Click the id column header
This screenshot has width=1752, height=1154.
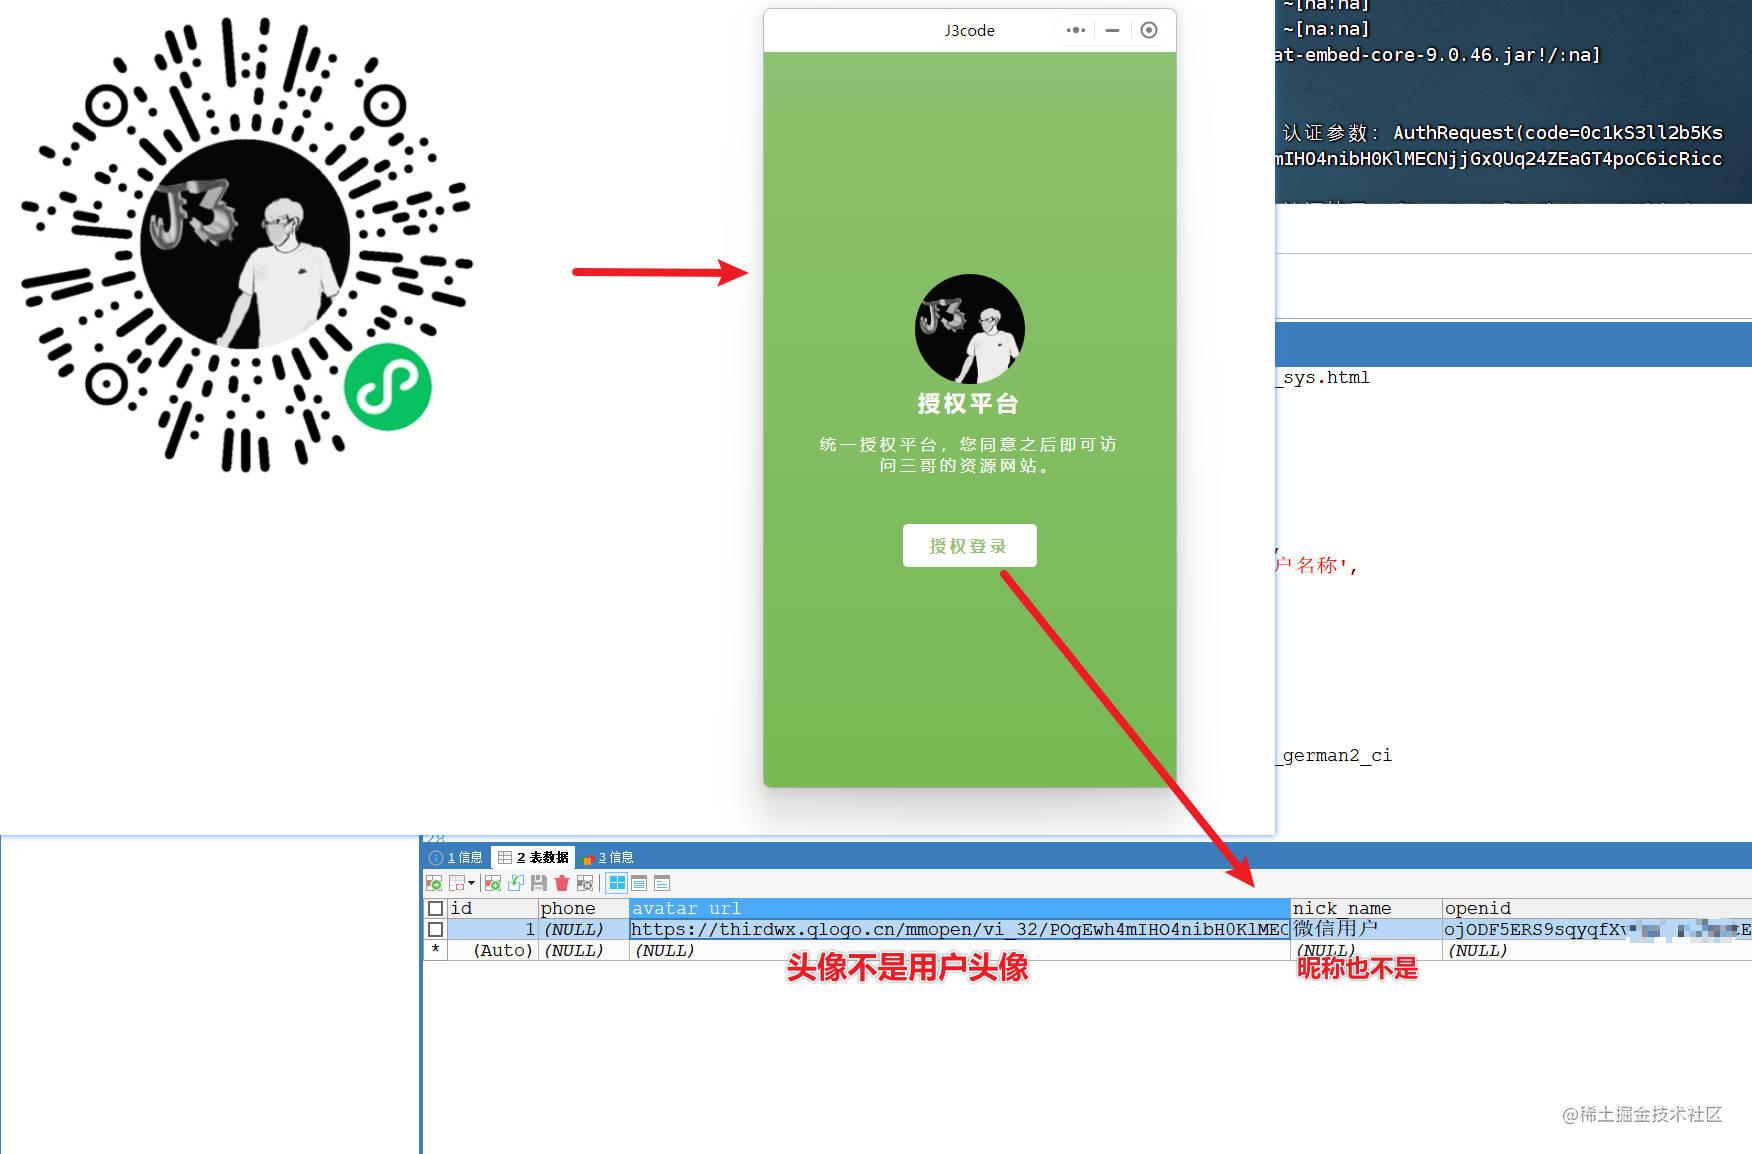[493, 908]
